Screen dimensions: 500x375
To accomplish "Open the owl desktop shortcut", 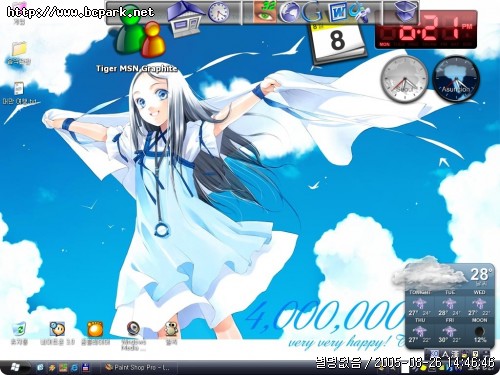I will point(171,329).
